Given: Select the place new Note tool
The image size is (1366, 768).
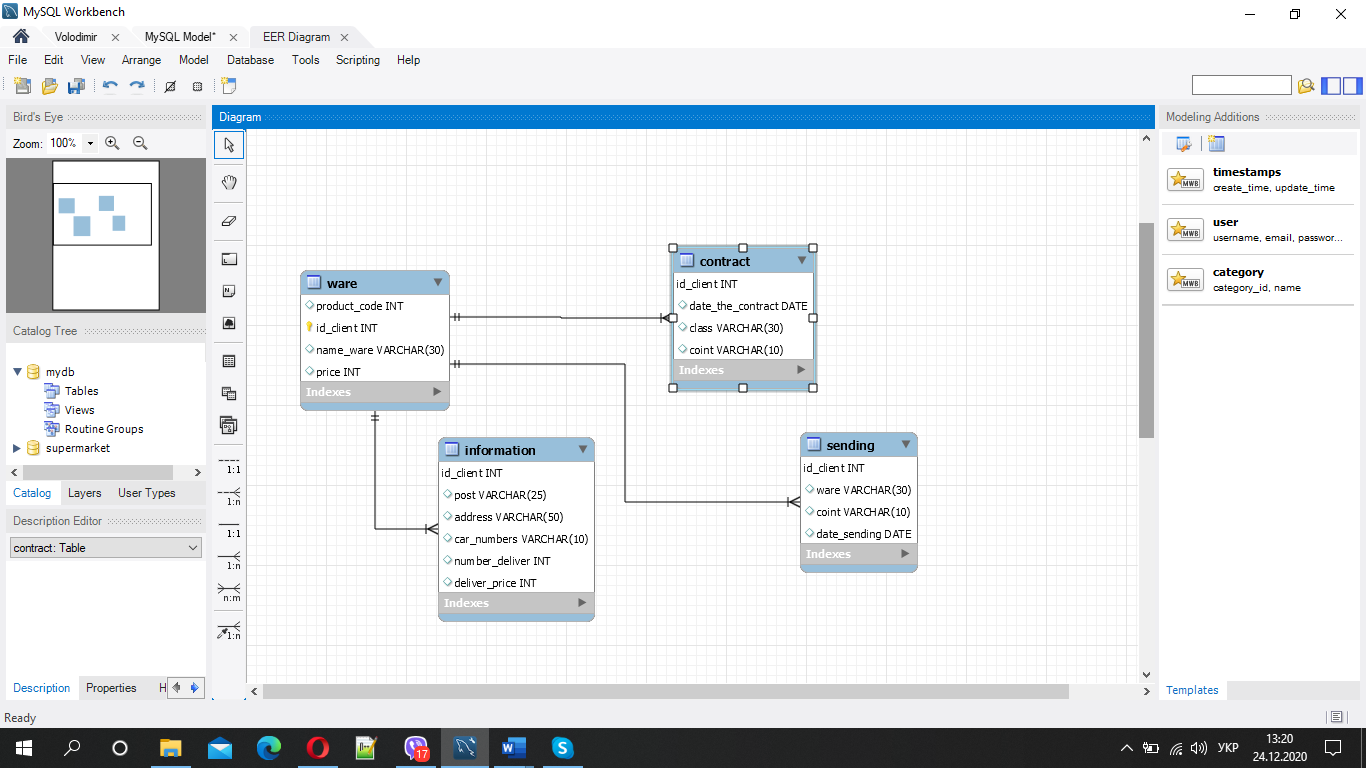Looking at the screenshot, I should (x=229, y=291).
